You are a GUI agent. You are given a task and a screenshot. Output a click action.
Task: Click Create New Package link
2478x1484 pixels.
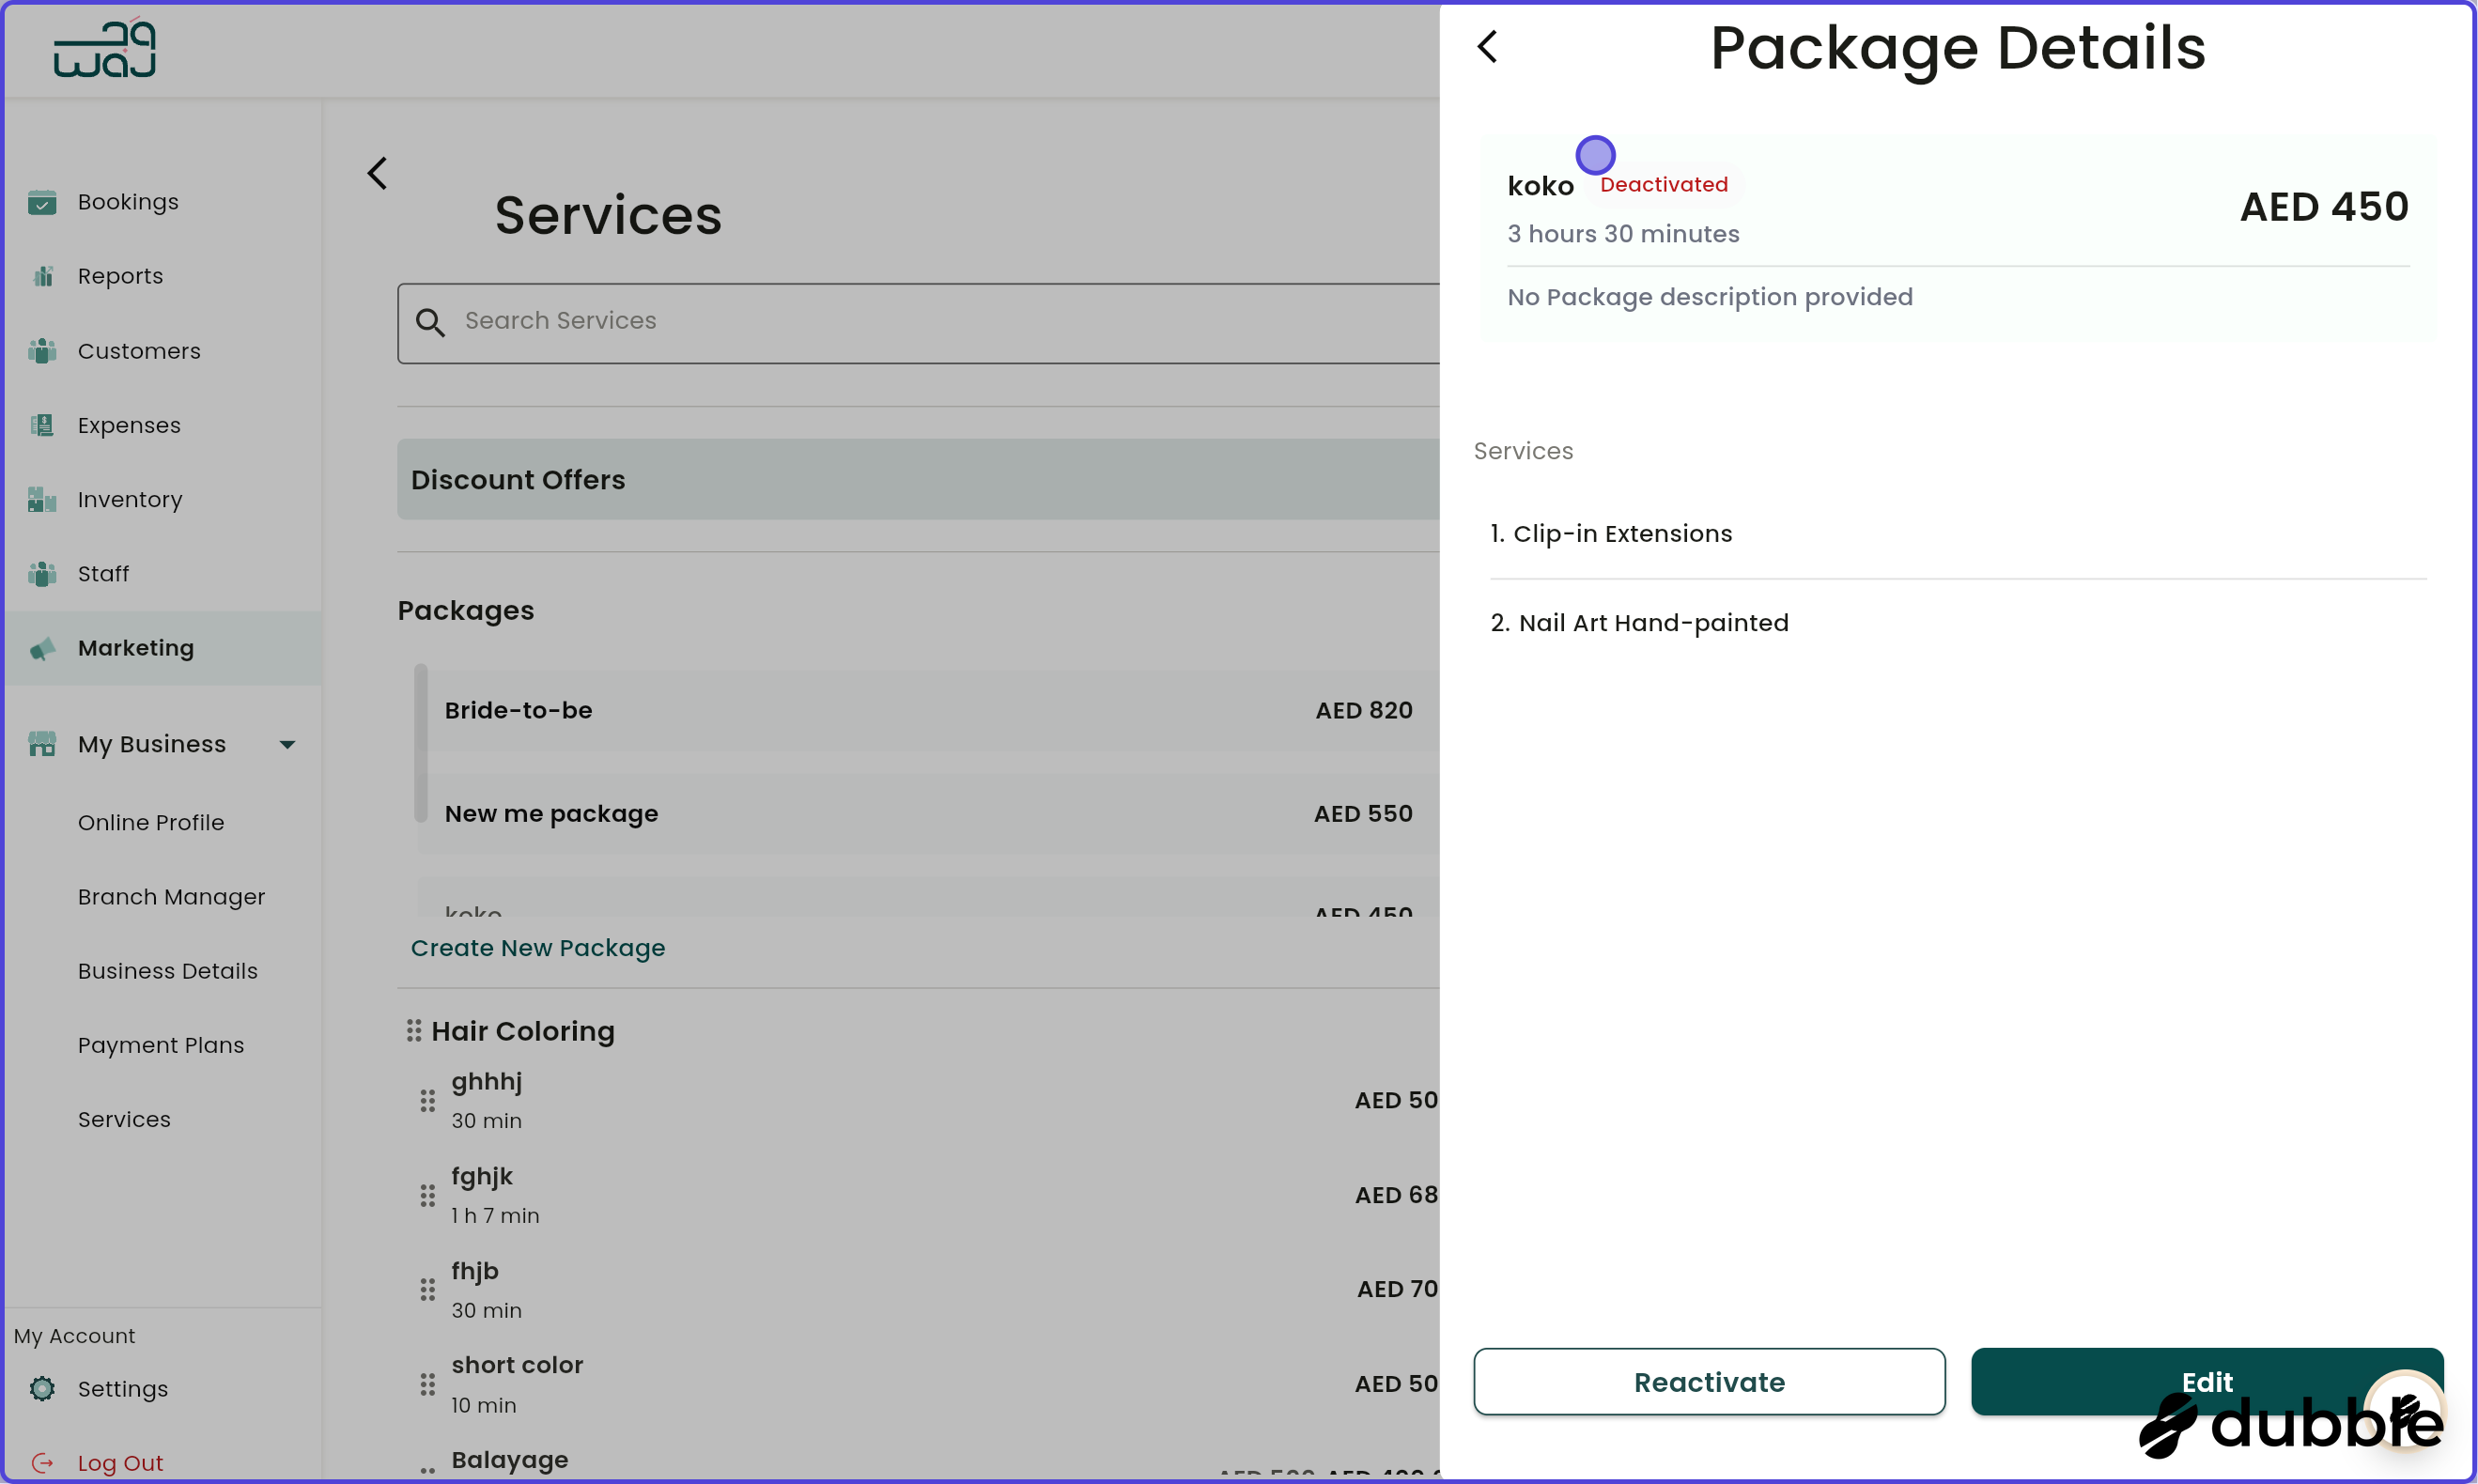point(537,948)
